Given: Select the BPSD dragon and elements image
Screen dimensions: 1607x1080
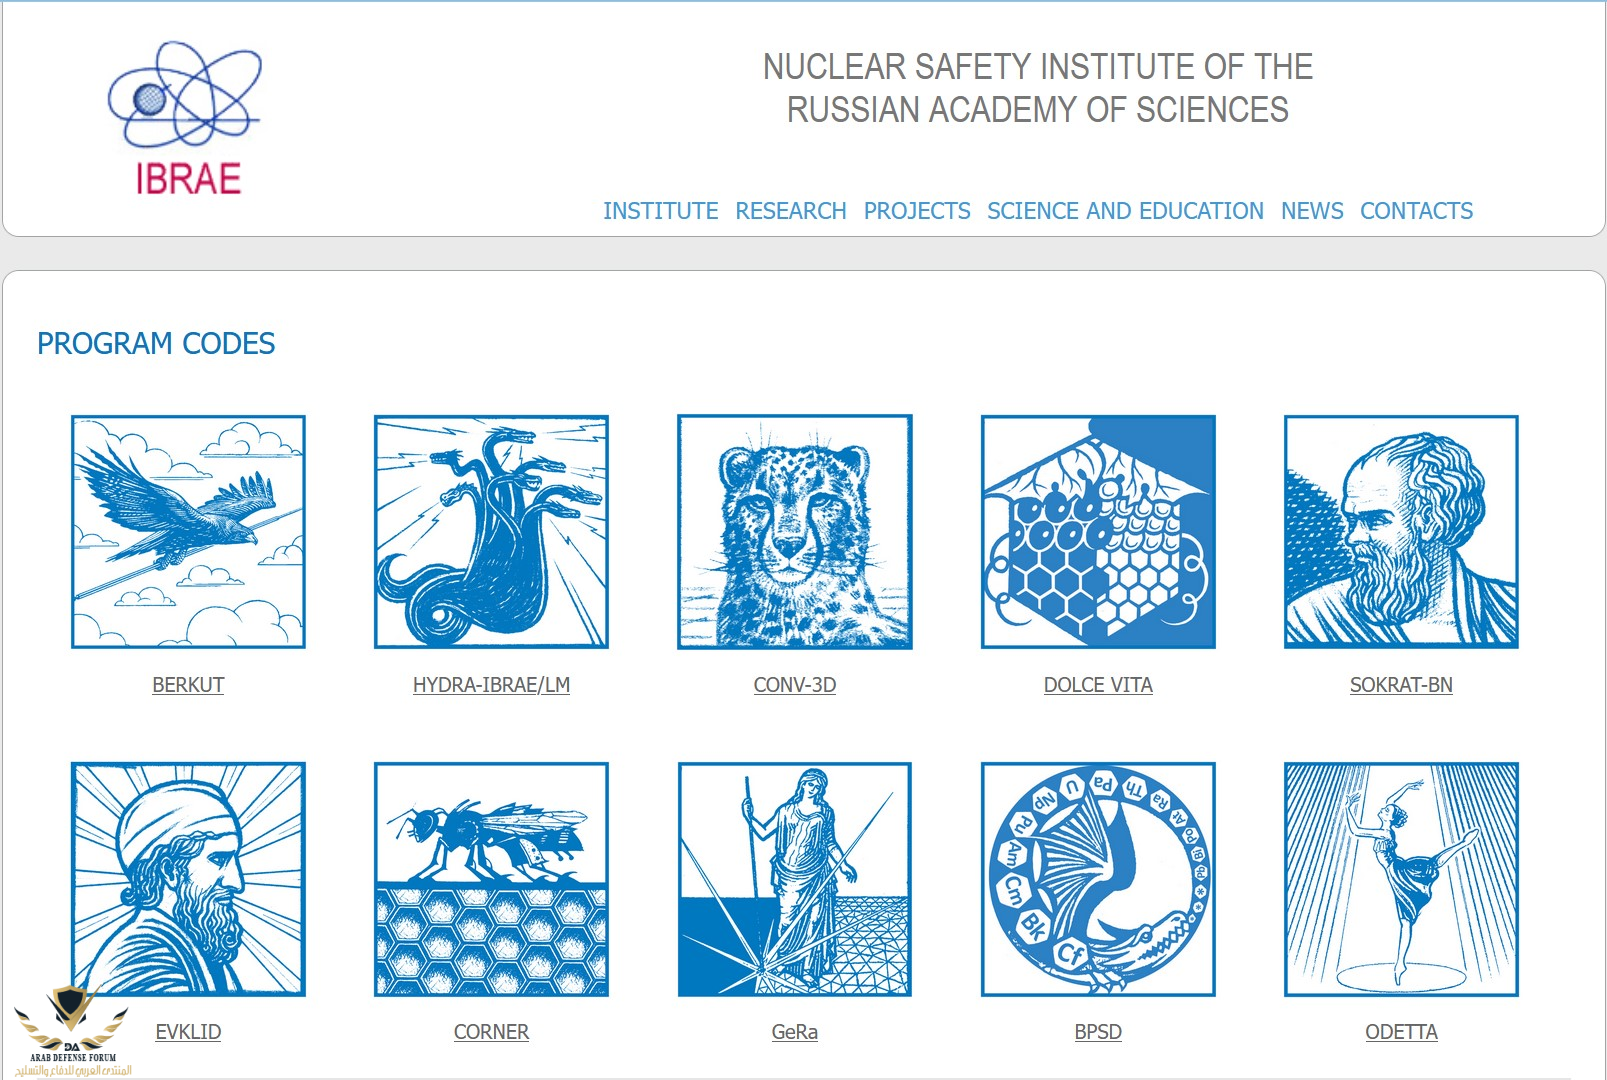Looking at the screenshot, I should point(1098,879).
